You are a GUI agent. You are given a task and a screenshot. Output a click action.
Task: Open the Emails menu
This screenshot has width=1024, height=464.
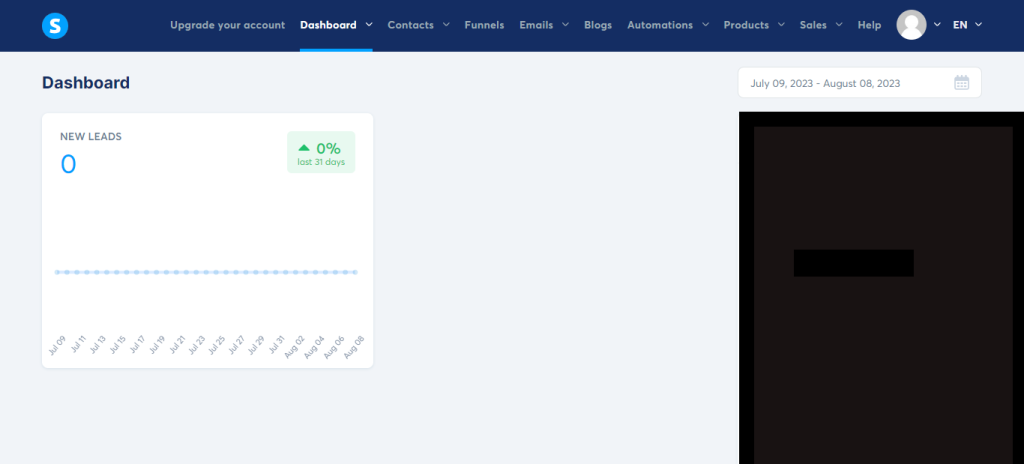(x=536, y=25)
